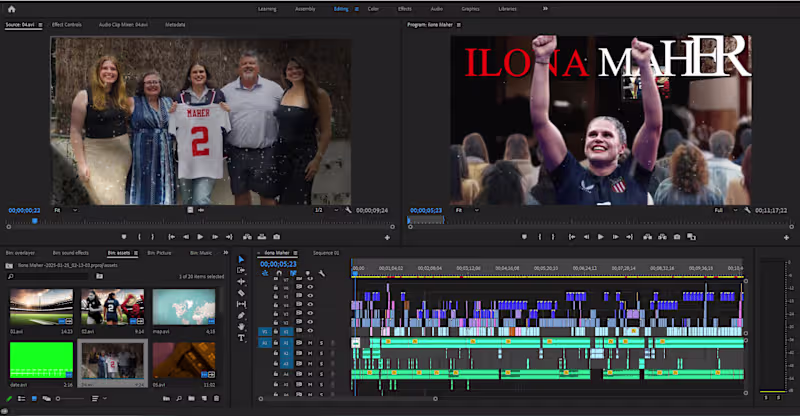Expand project panel tabs overflow chevrons
800x416 pixels.
226,253
